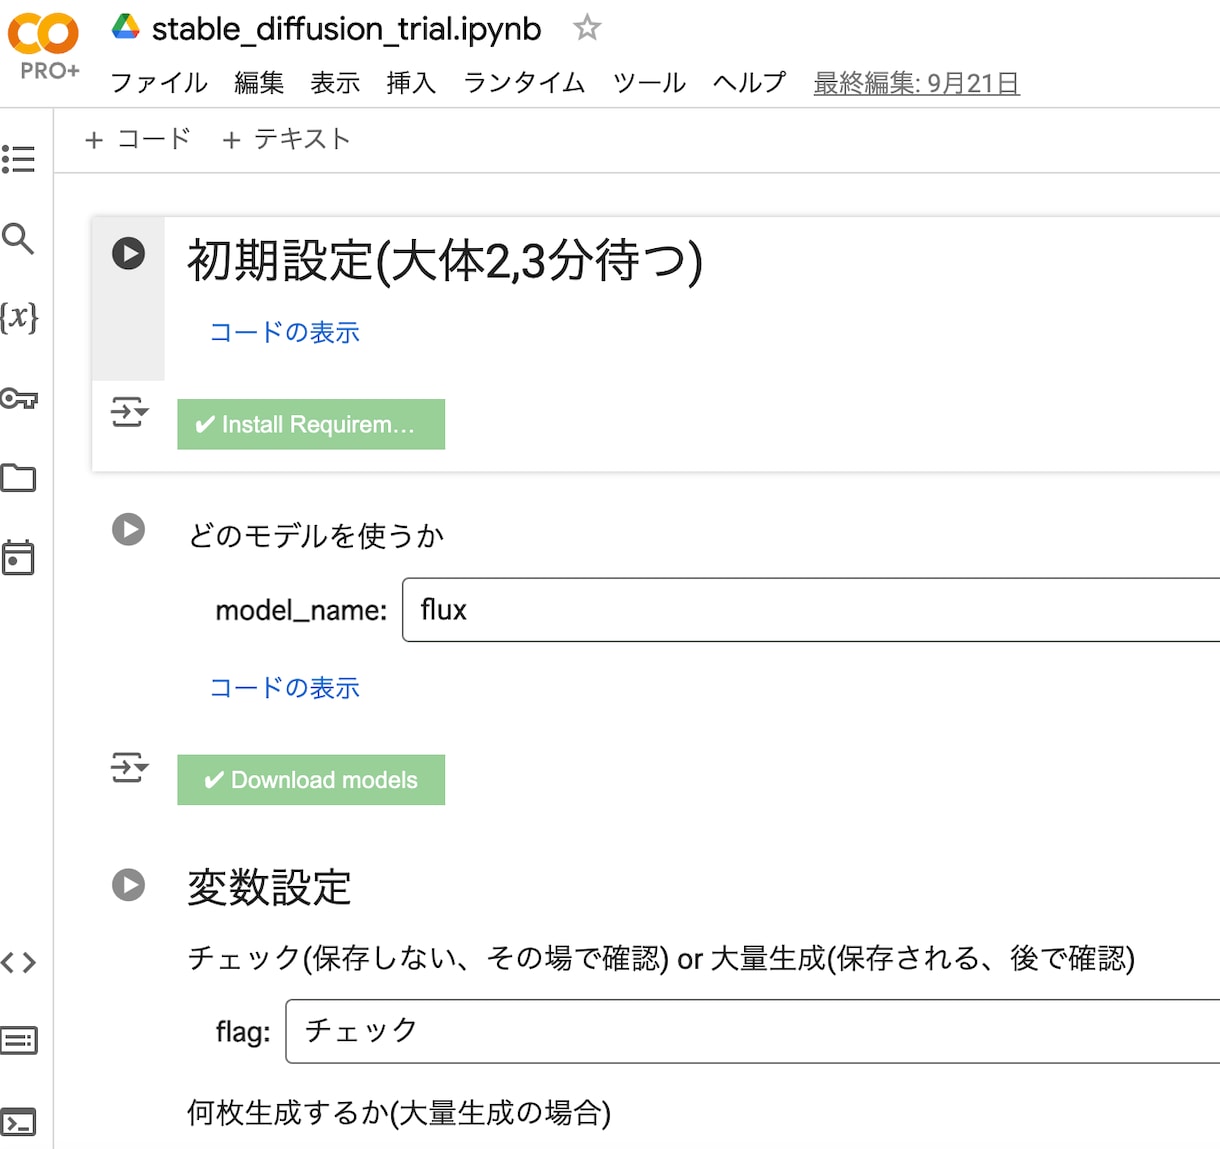This screenshot has height=1149, width=1220.
Task: Open the flag dropdown showing チェック
Action: pos(753,1031)
